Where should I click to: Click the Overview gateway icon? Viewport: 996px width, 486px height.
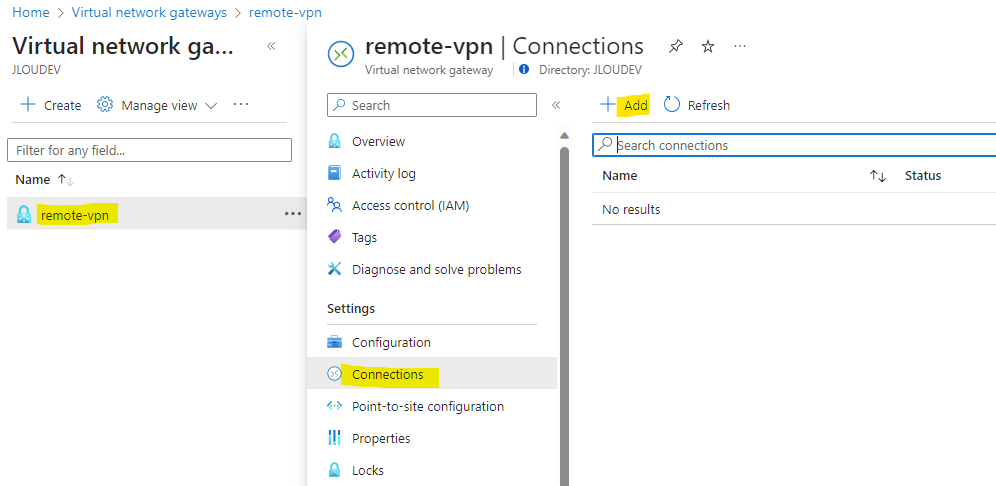click(x=334, y=141)
